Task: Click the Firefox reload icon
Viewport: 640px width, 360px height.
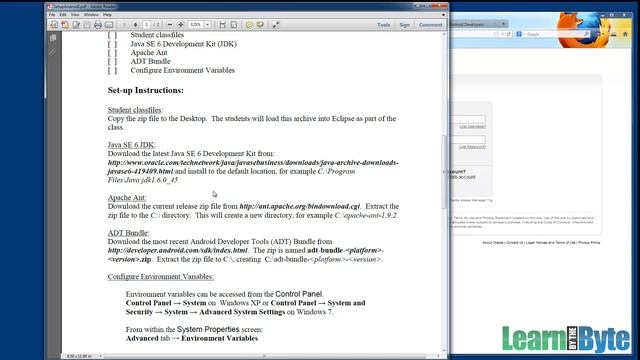Action: click(x=509, y=34)
